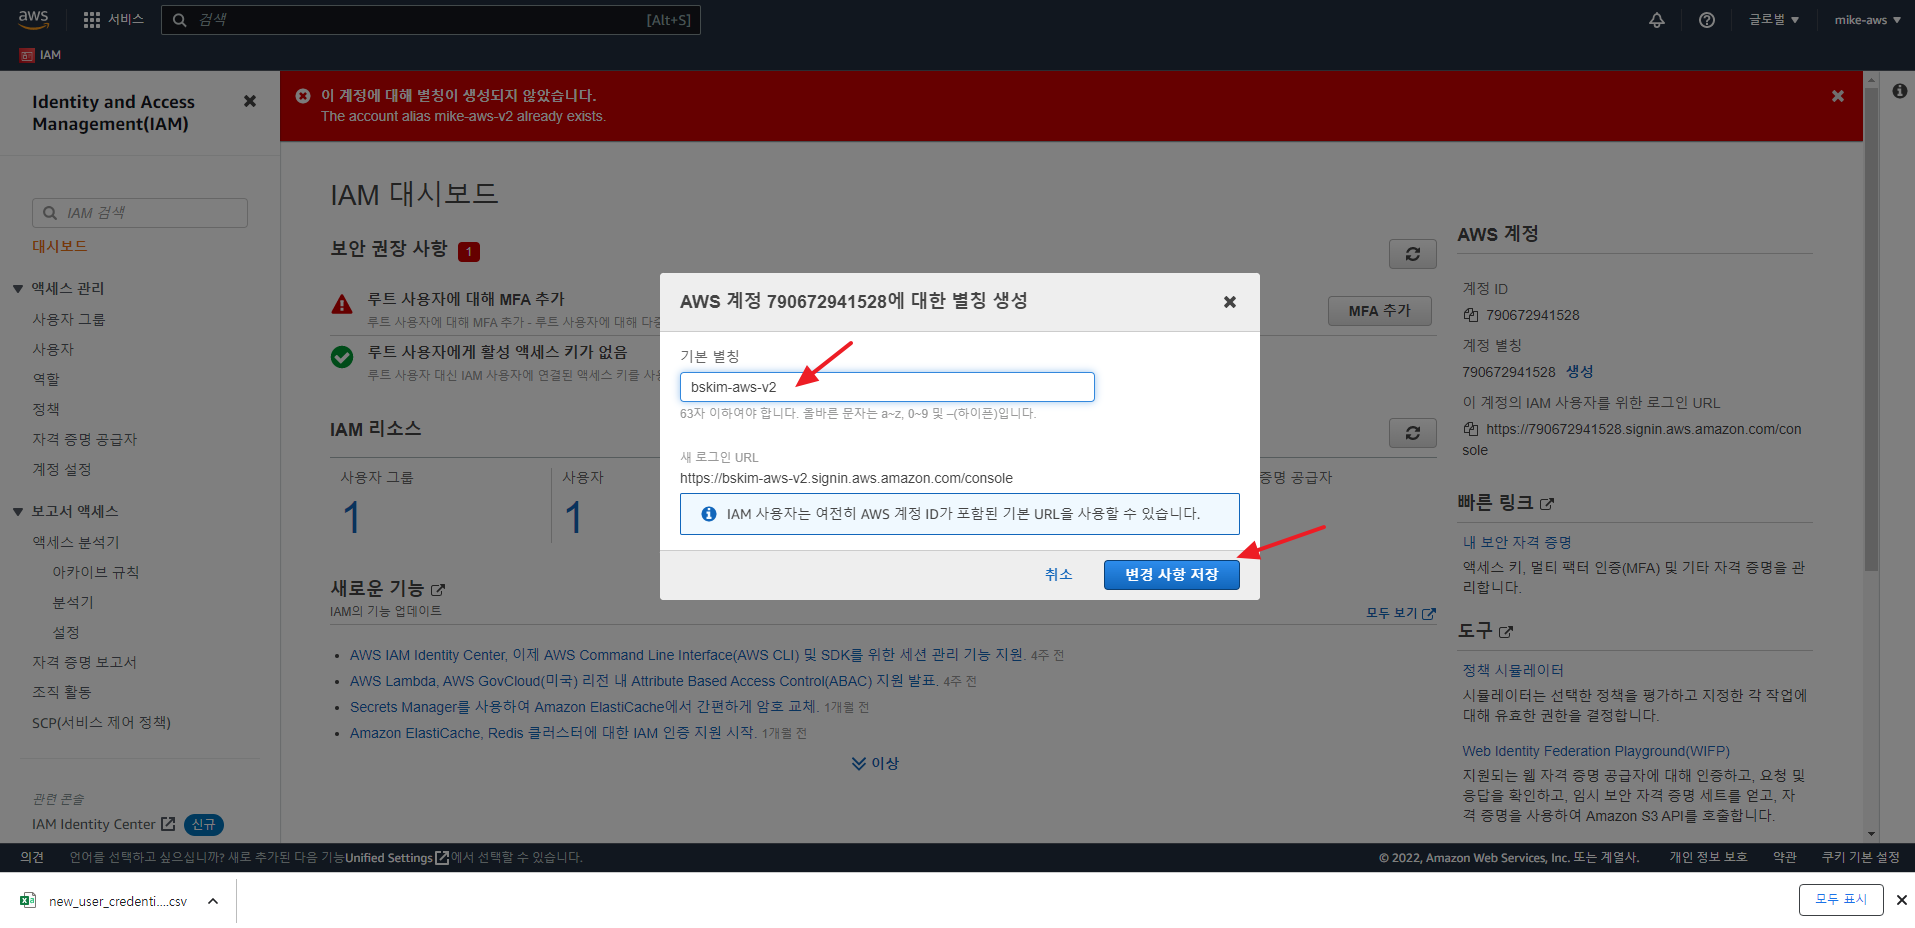Open 사용자 그룹 in the sidebar
1915x928 pixels.
tap(69, 319)
